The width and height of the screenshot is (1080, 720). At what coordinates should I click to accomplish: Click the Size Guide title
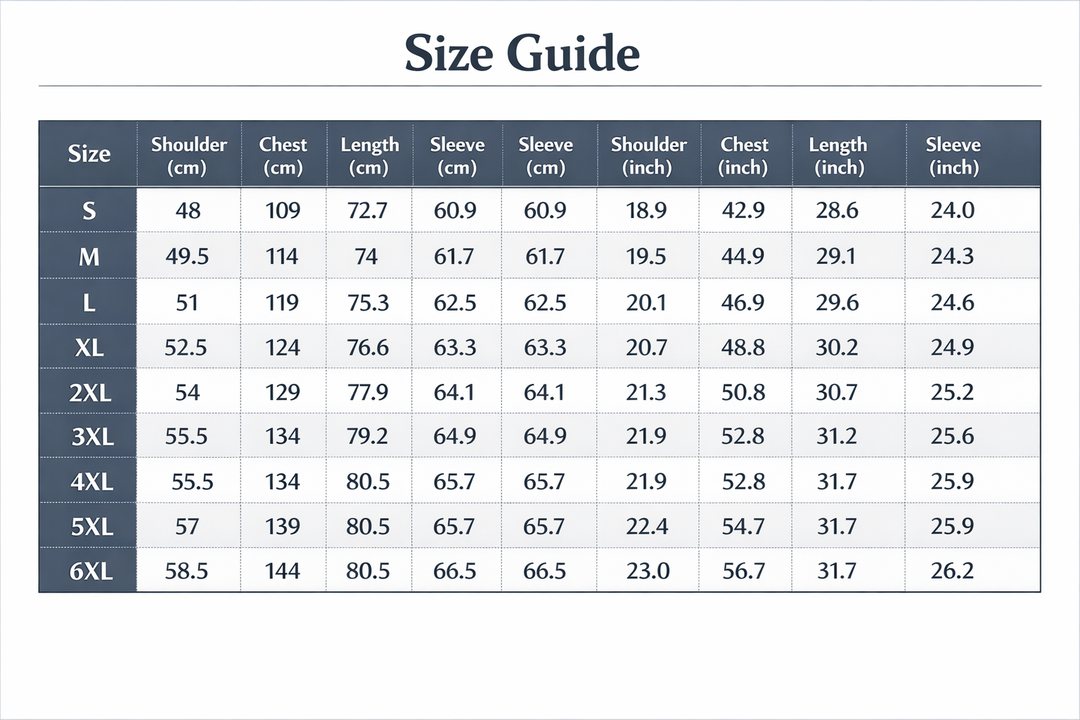(521, 53)
